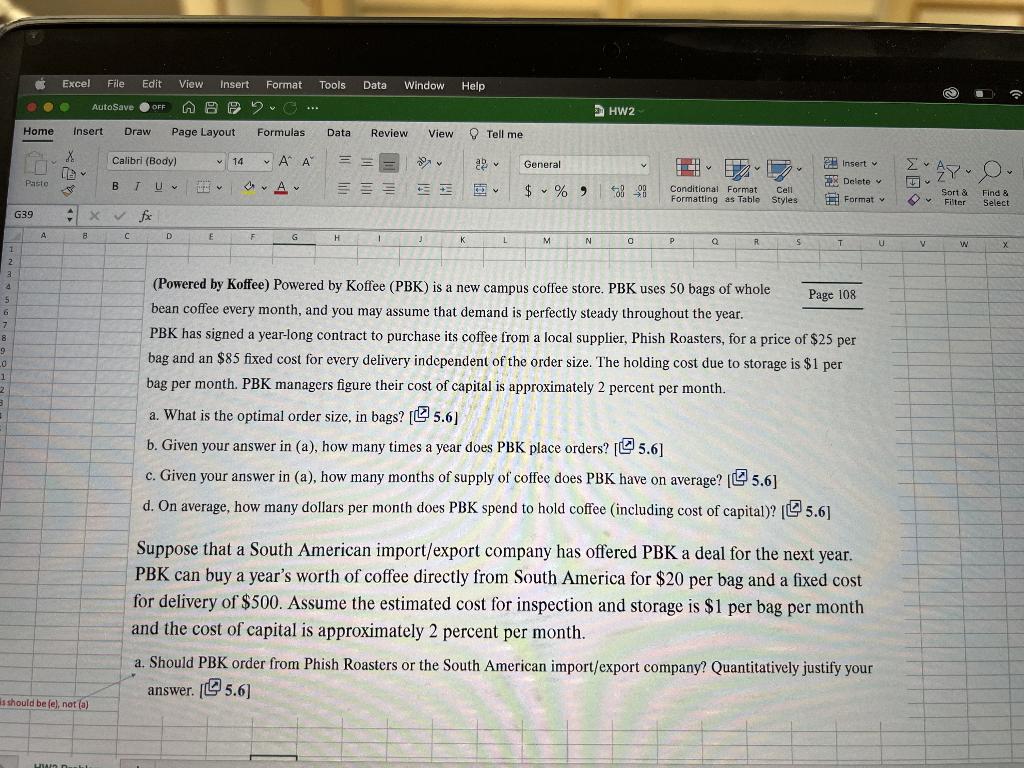1024x768 pixels.
Task: Click the more options ellipsis in title bar
Action: [313, 108]
